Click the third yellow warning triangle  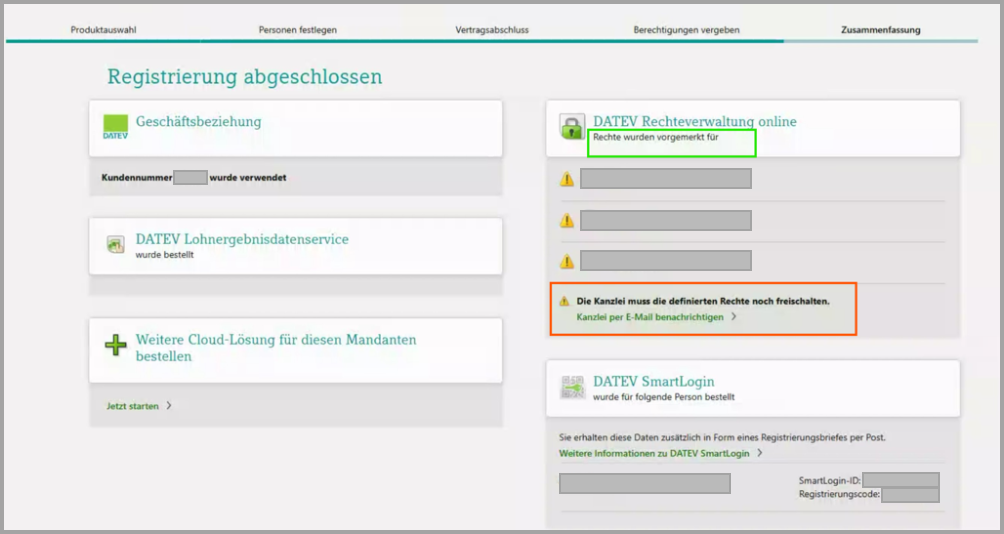[x=567, y=261]
